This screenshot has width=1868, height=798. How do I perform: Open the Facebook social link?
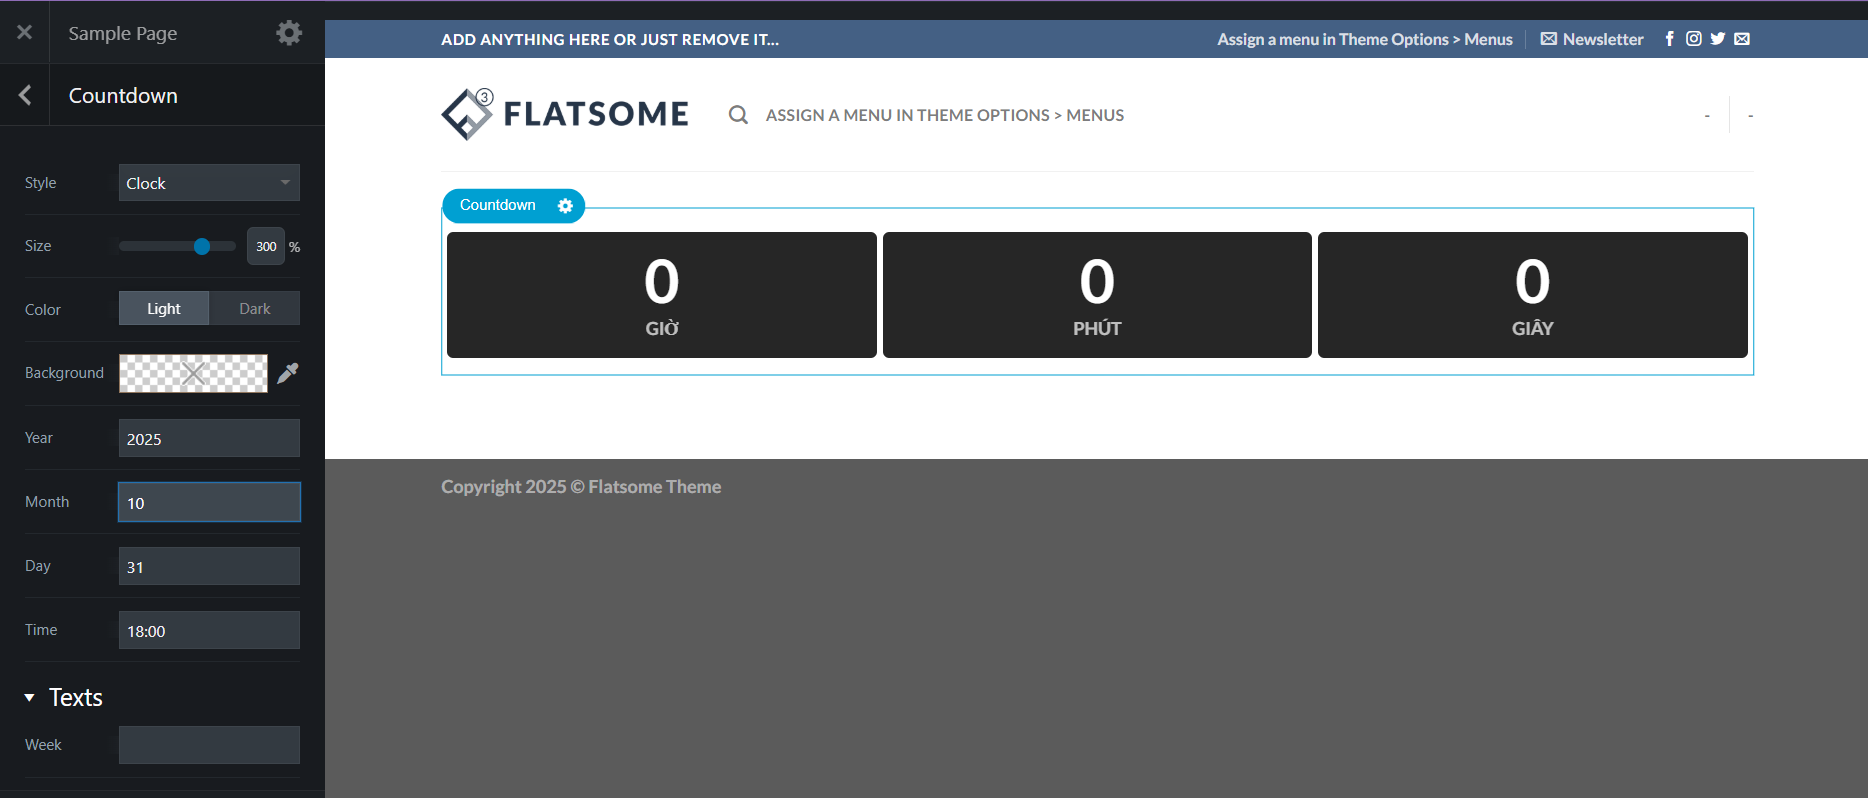point(1669,39)
